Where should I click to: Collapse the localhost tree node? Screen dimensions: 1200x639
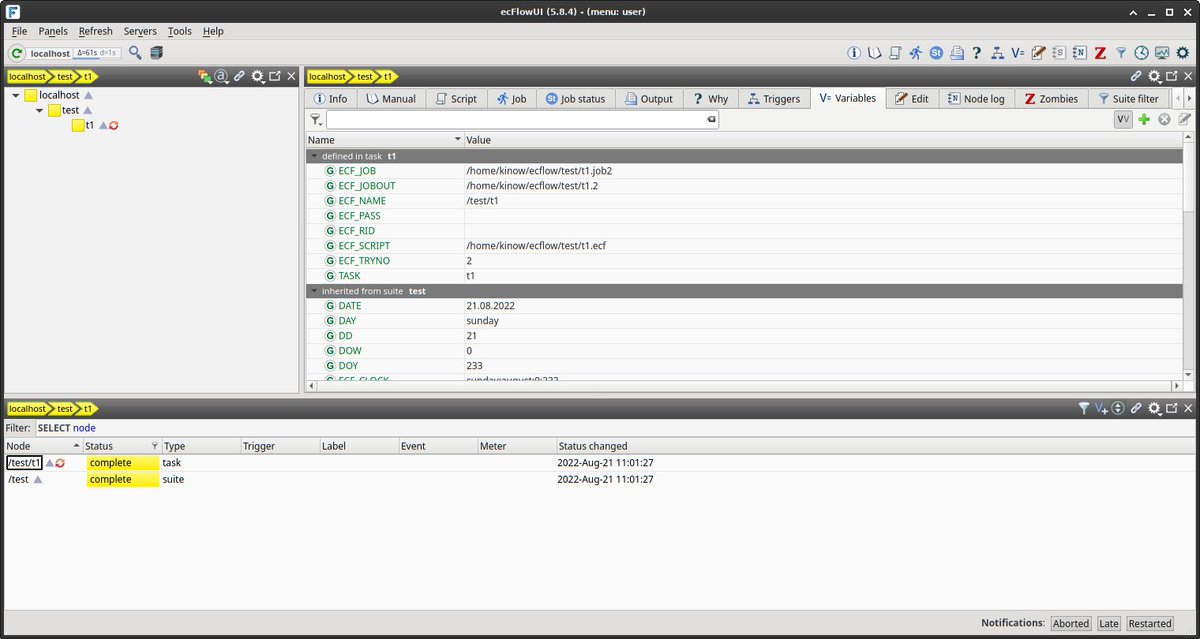16,96
